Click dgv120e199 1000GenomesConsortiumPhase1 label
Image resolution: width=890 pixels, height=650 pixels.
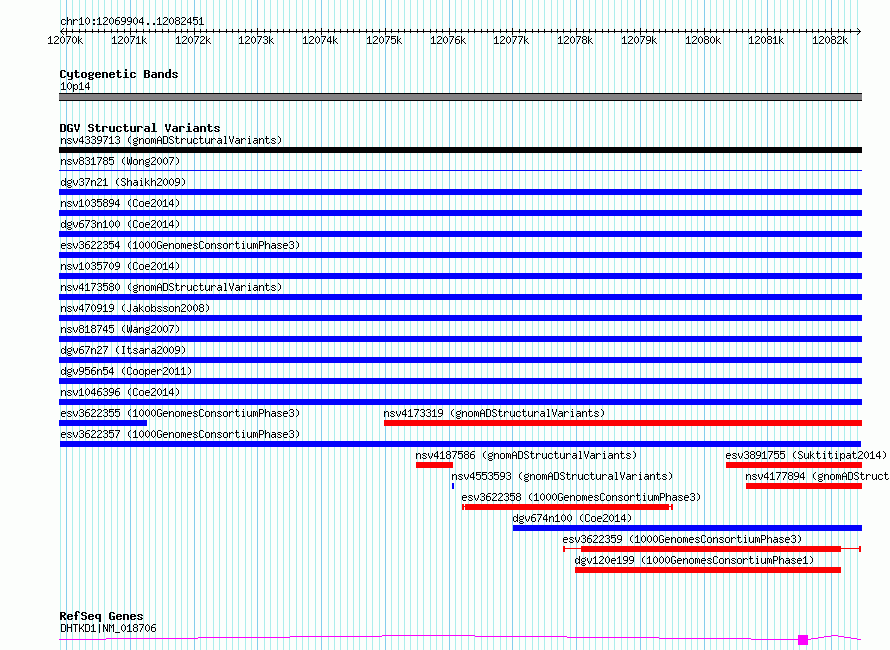[694, 560]
